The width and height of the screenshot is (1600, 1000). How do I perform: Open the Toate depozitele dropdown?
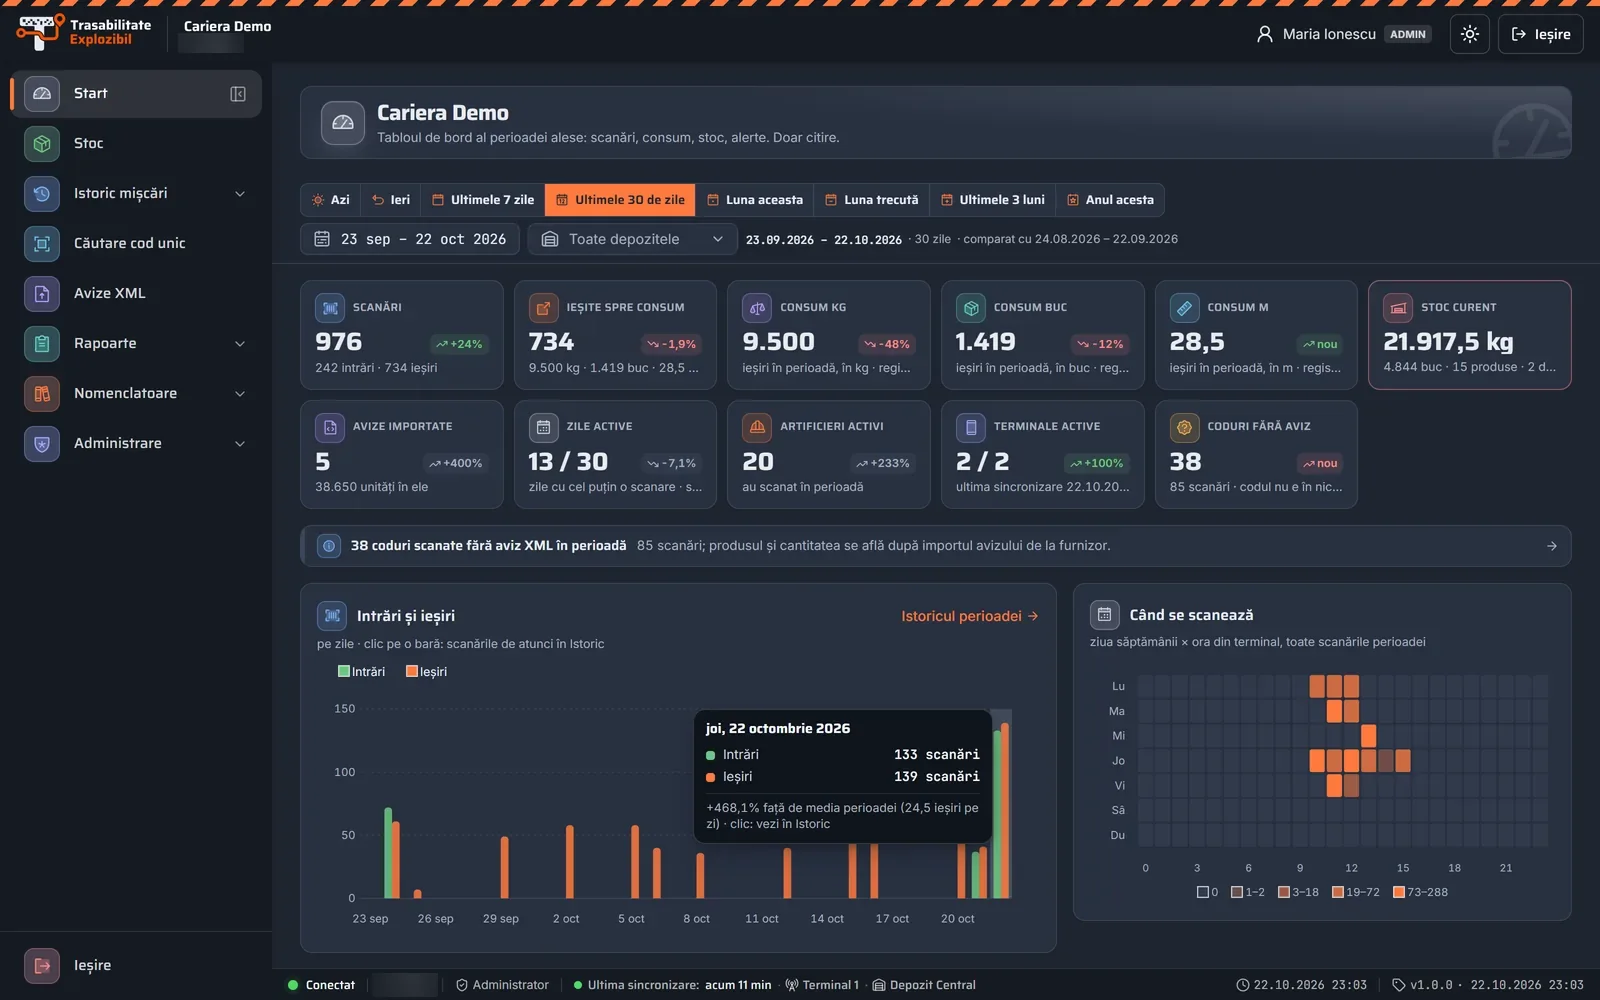point(632,239)
